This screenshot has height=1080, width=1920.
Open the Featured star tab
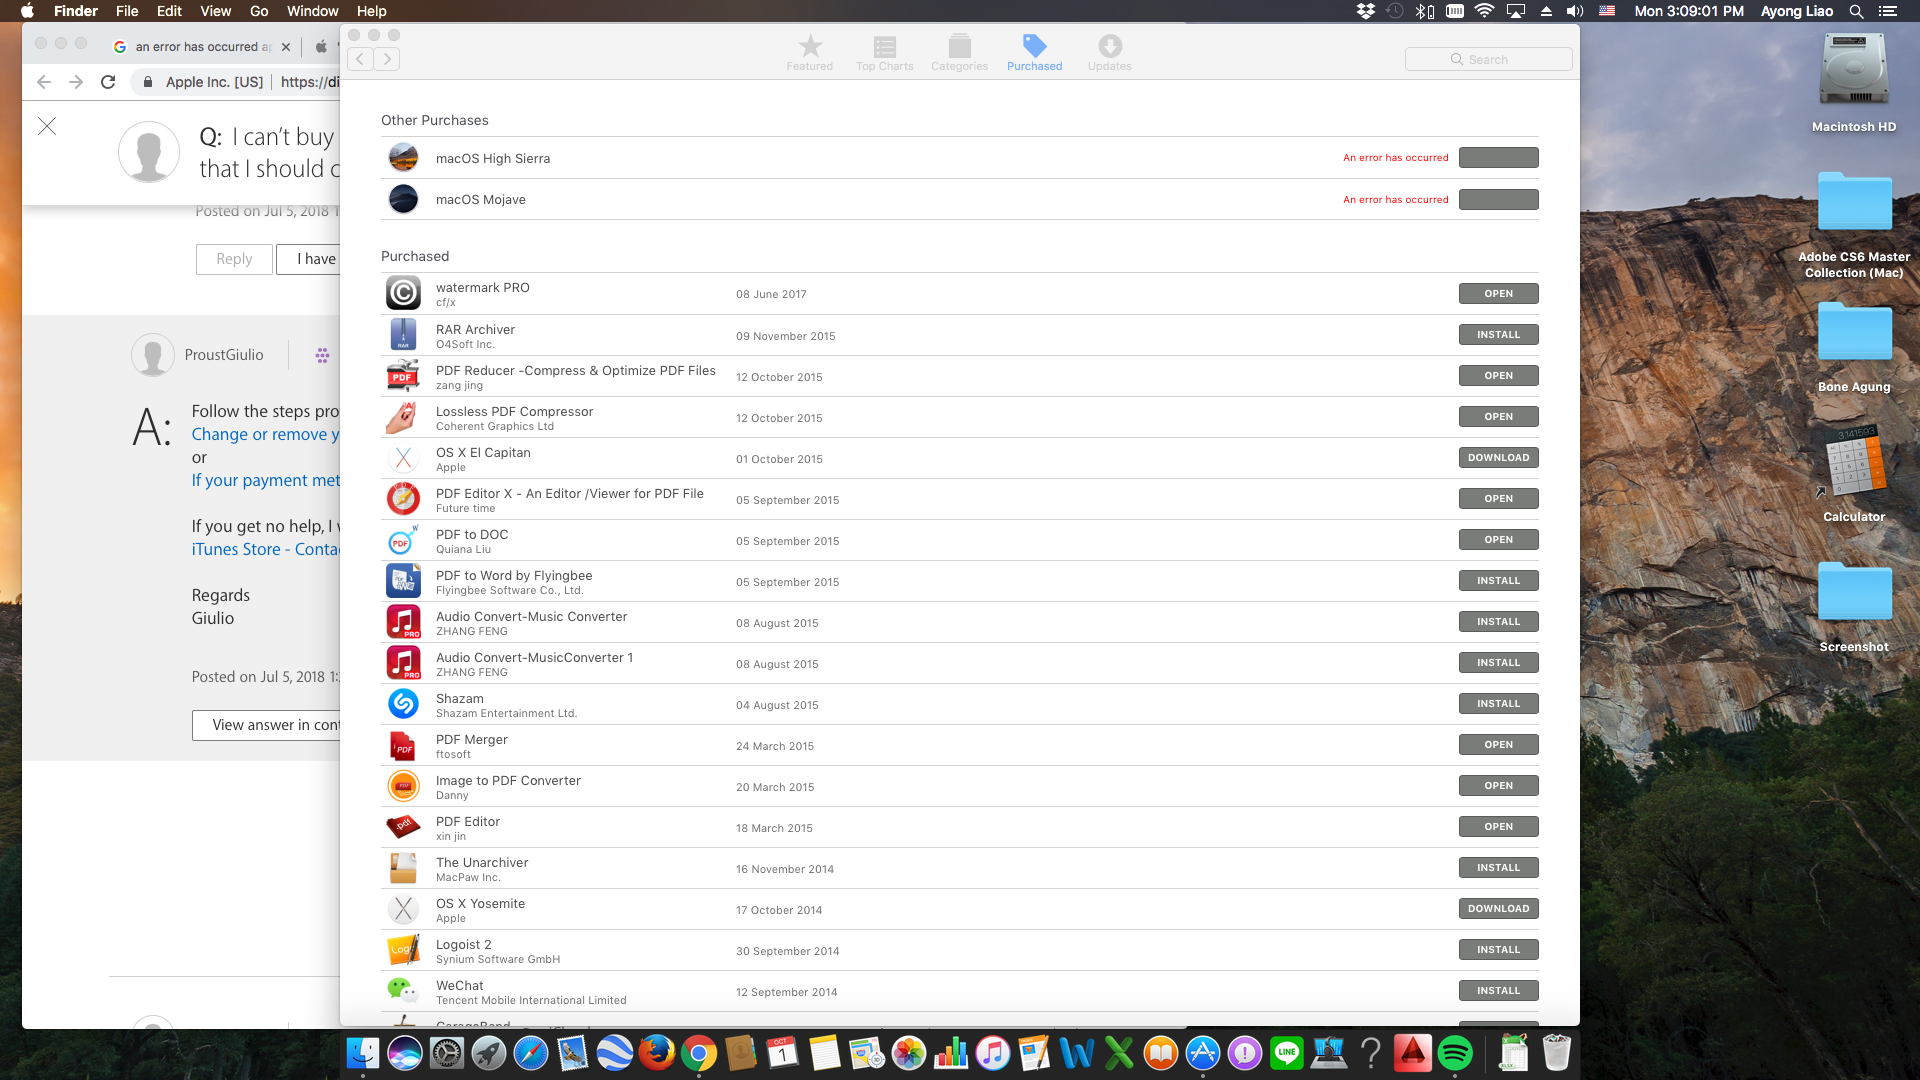point(809,53)
